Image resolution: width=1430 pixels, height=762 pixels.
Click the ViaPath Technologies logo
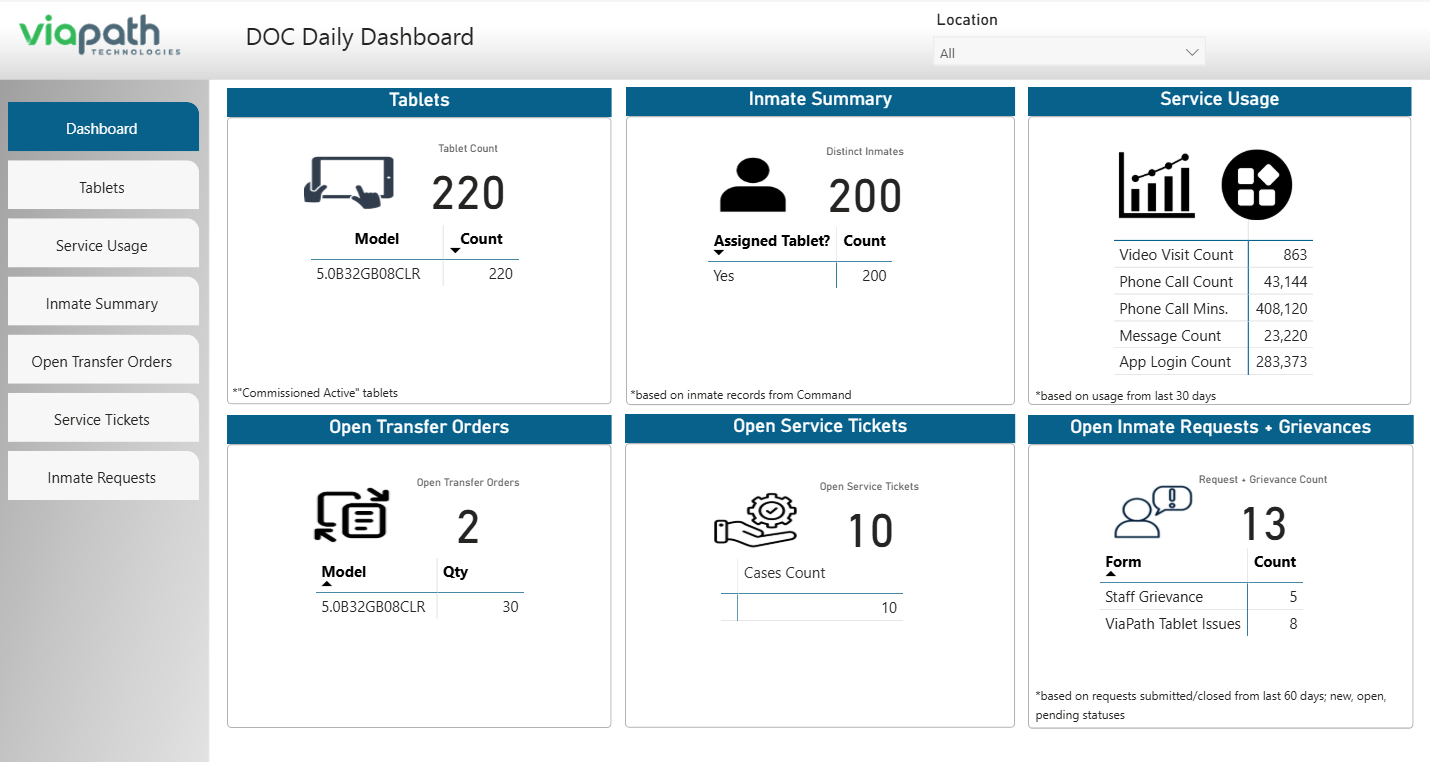pyautogui.click(x=100, y=37)
